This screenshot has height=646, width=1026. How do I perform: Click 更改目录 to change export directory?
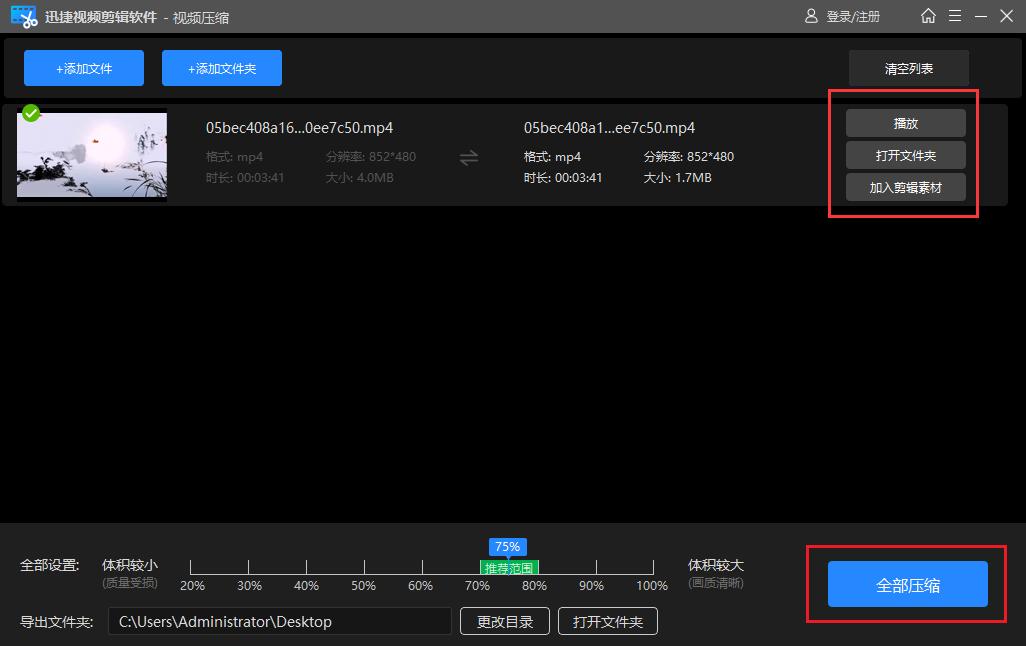(x=505, y=621)
